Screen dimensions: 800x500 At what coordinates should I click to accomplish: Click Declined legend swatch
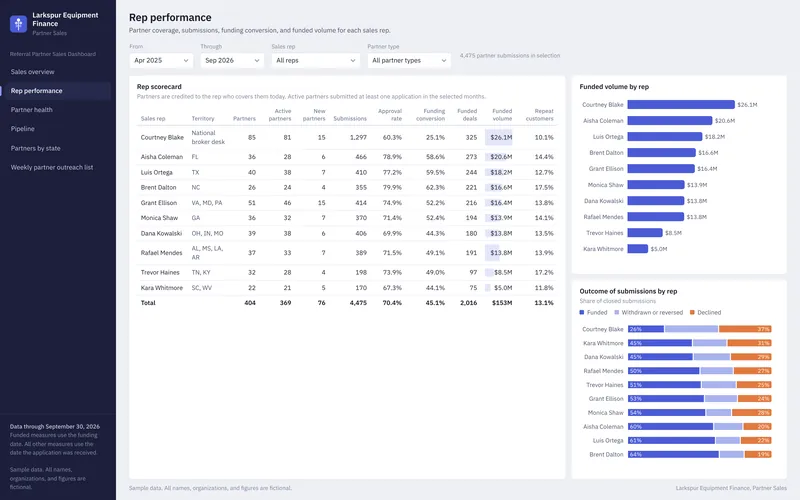coord(692,312)
